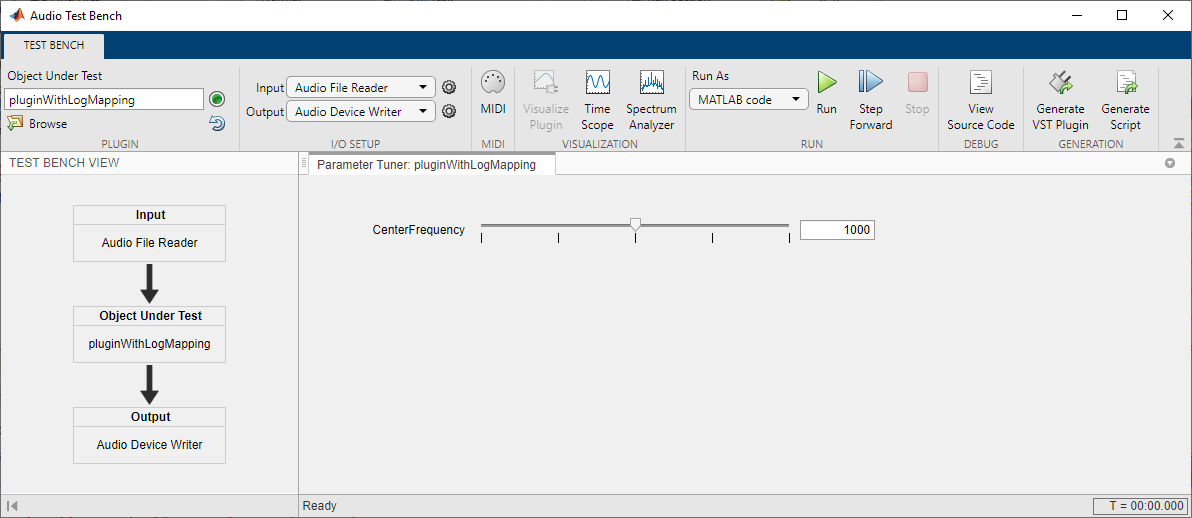Select the TEST BENCH tab
The image size is (1192, 518).
[x=53, y=46]
